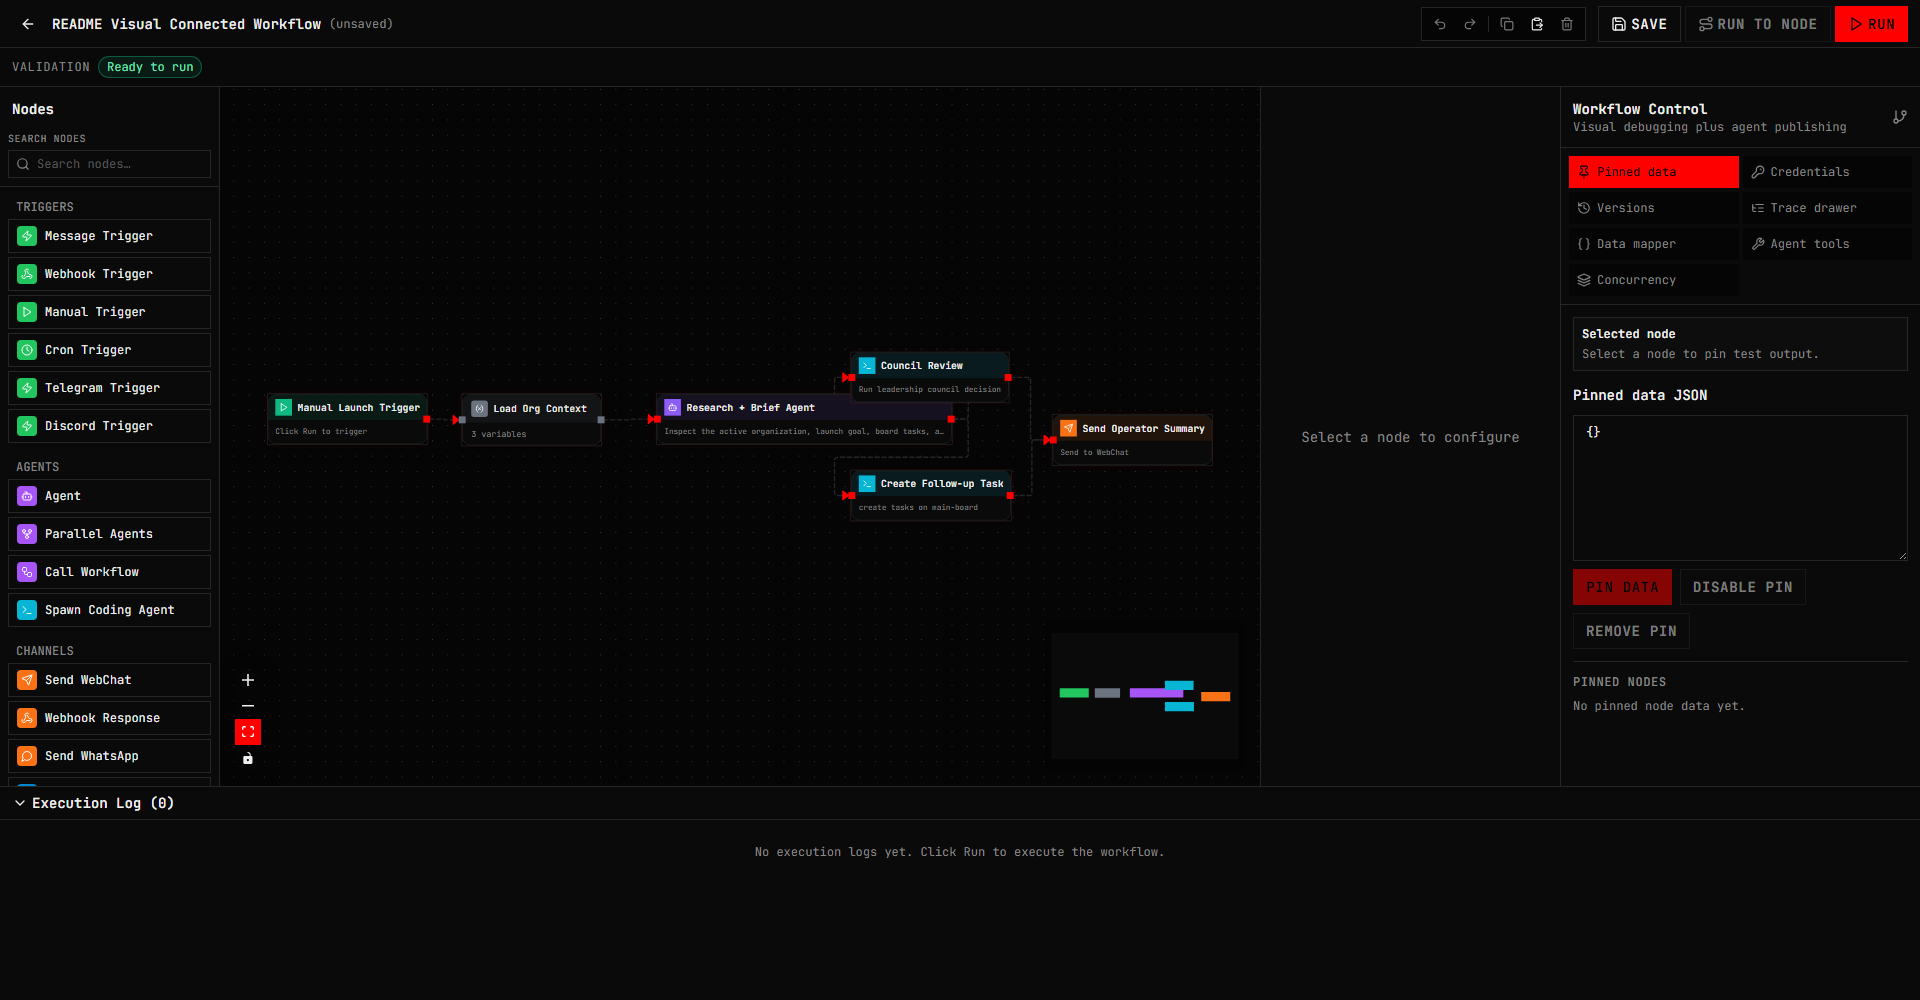Viewport: 1920px width, 1000px height.
Task: Open the Pinned data tab
Action: tap(1654, 172)
